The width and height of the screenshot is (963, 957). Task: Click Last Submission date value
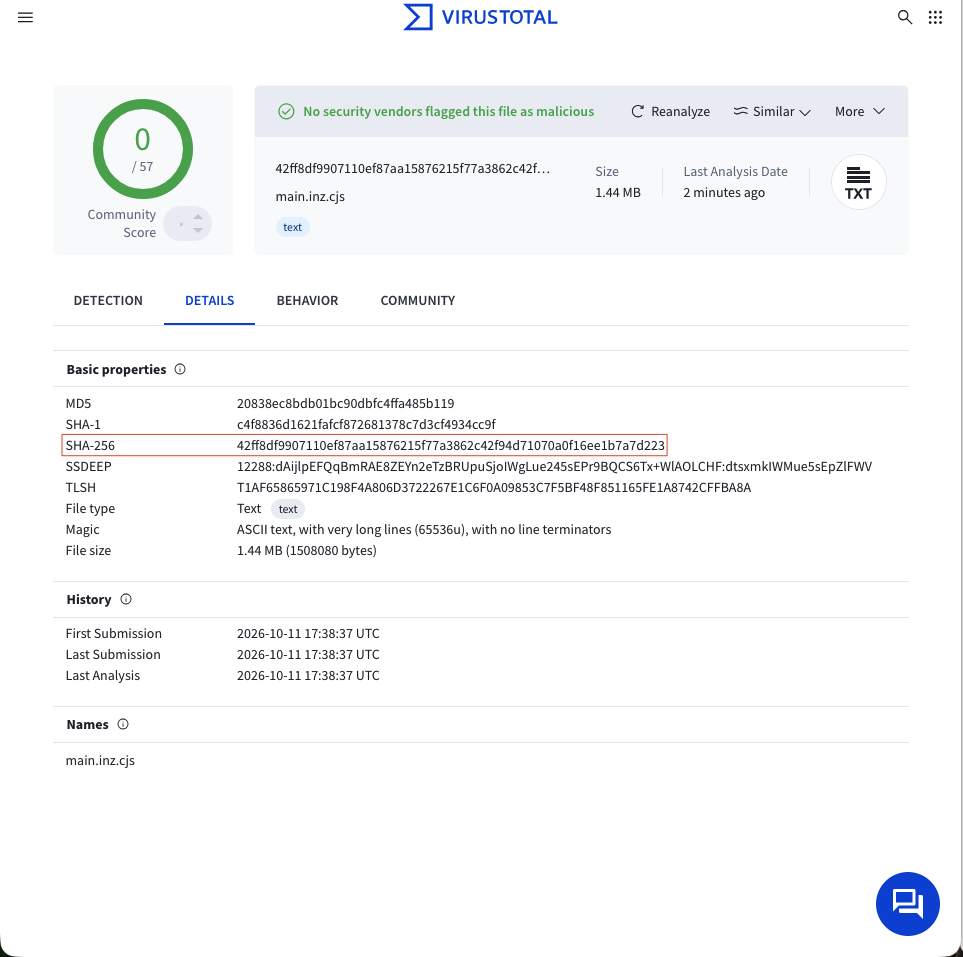tap(308, 654)
